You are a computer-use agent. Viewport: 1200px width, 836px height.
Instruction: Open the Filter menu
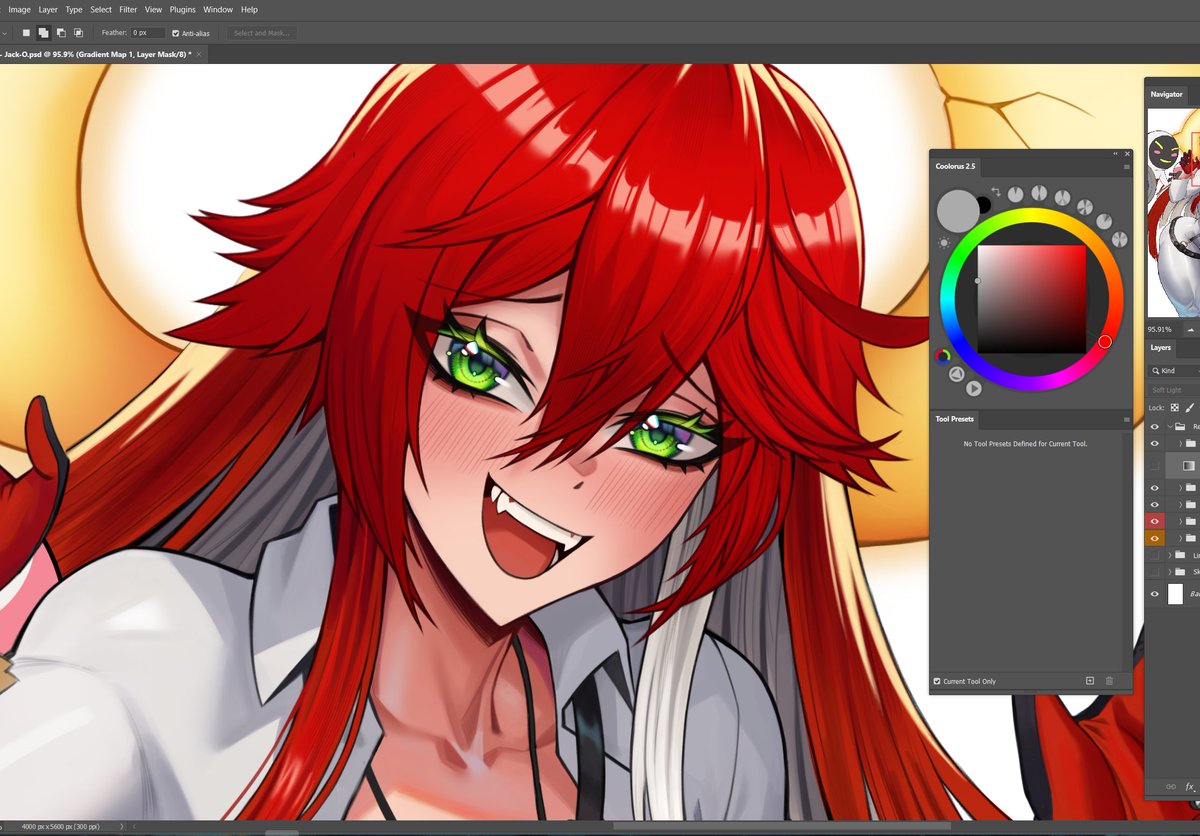(x=128, y=9)
